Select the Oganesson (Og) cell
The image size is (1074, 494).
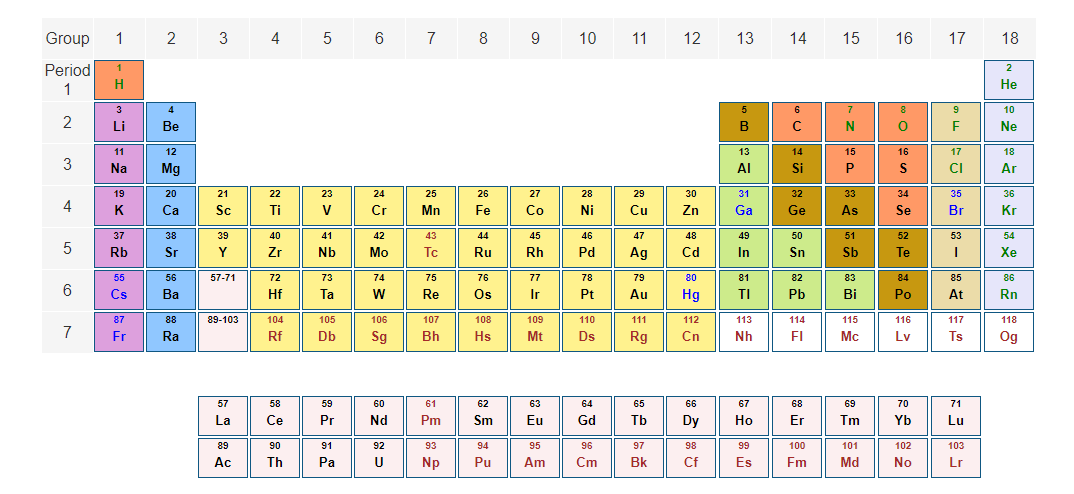(1009, 332)
